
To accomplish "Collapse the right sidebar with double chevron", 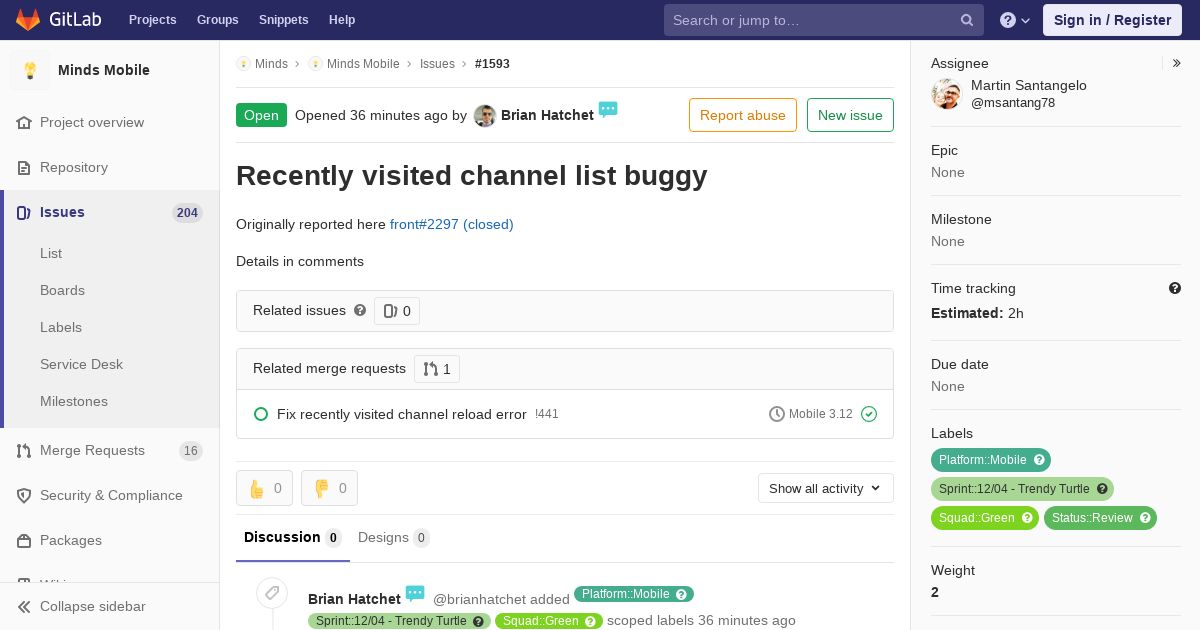I will (1177, 63).
